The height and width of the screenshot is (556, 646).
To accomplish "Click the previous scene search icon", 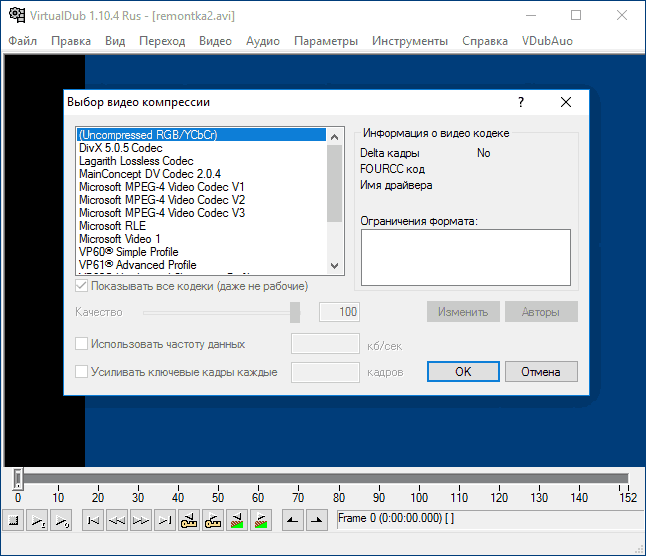I will point(237,520).
